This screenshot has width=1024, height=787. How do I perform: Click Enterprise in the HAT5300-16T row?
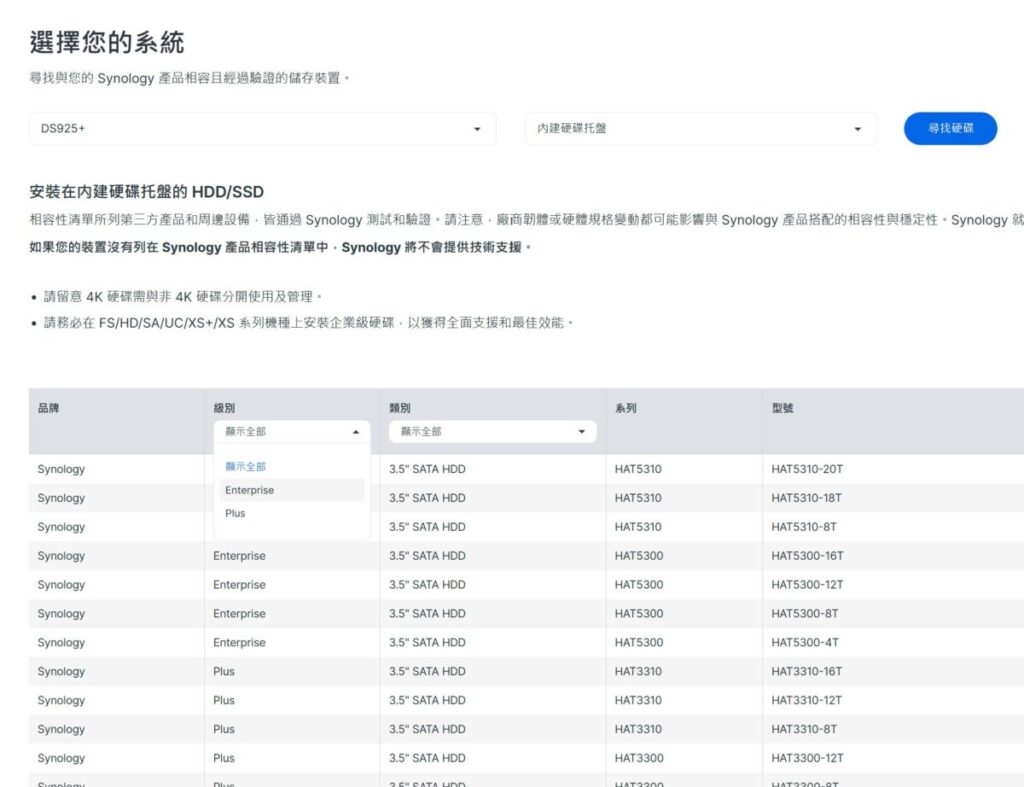click(239, 556)
